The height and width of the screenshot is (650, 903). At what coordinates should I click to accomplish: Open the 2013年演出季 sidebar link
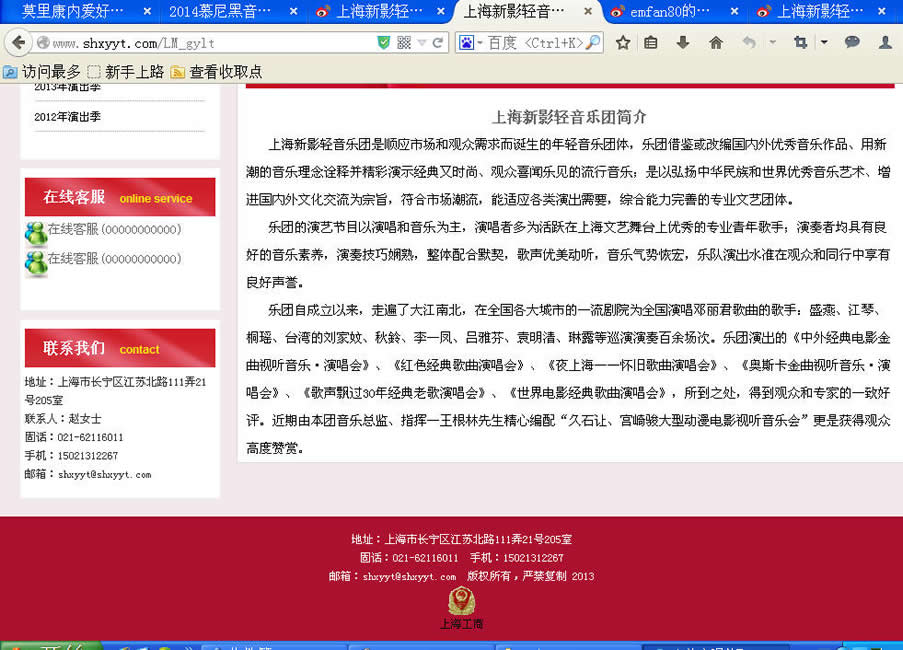(67, 87)
